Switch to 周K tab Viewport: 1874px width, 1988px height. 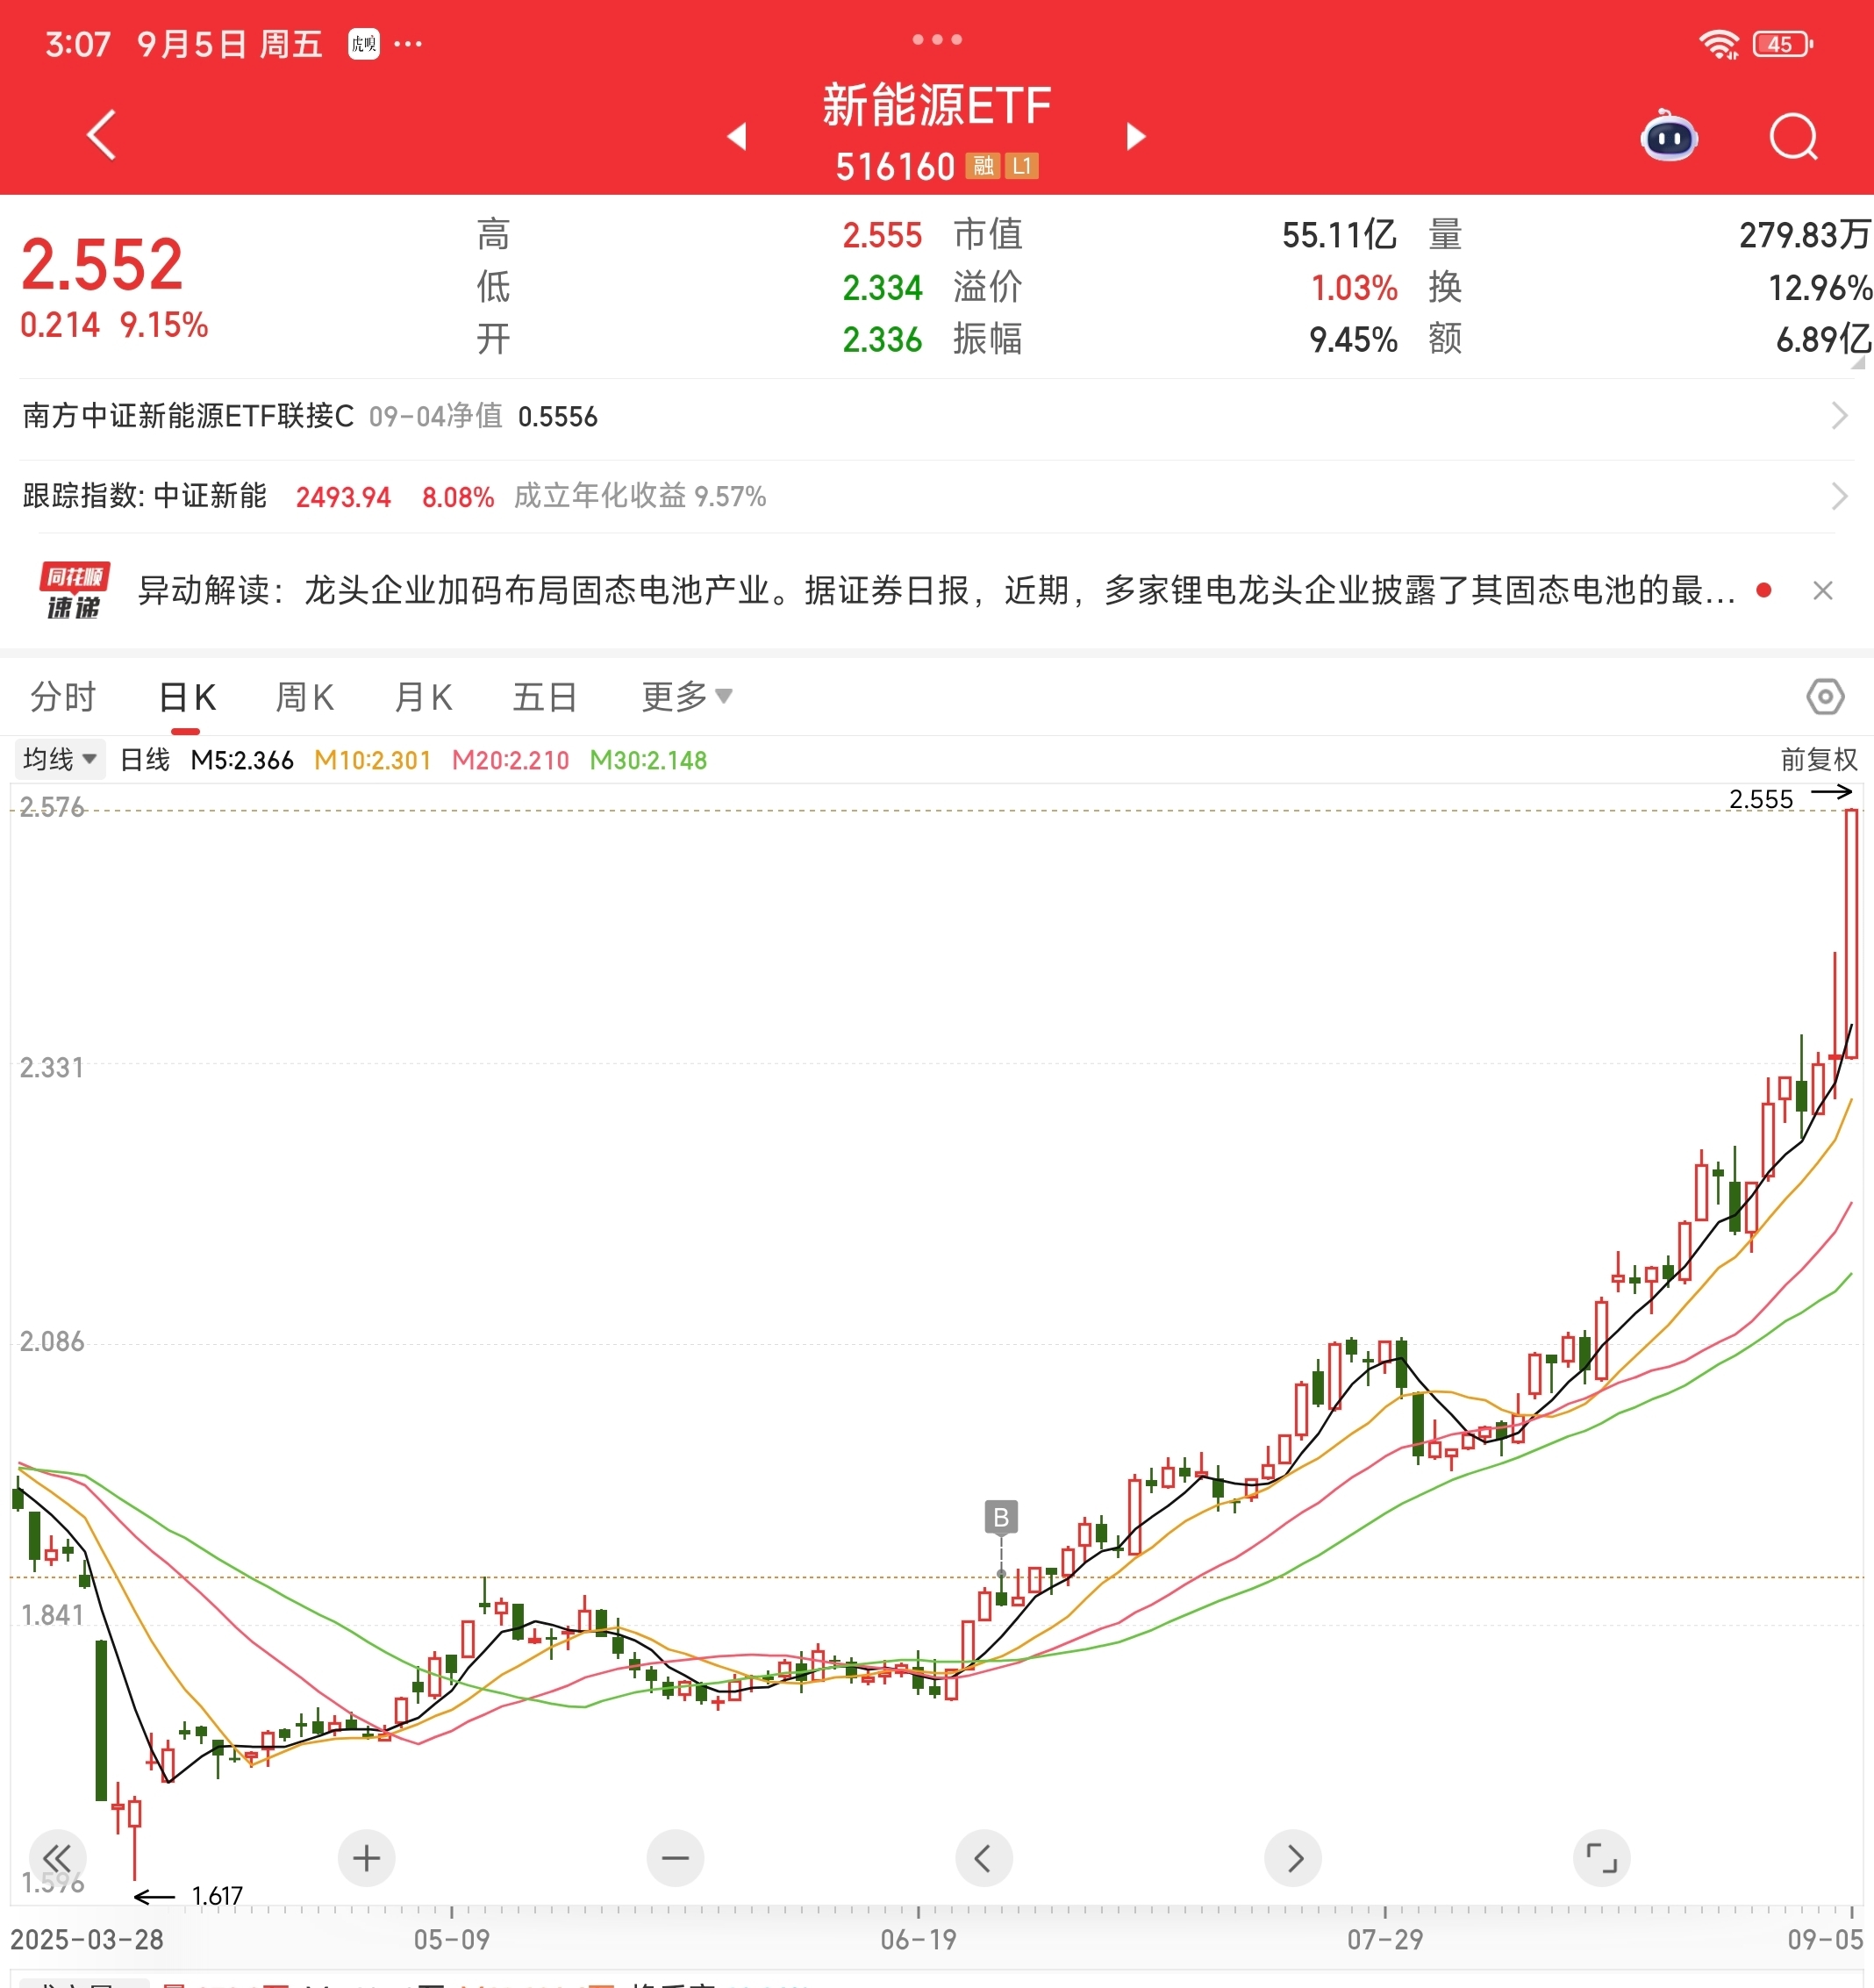tap(305, 696)
